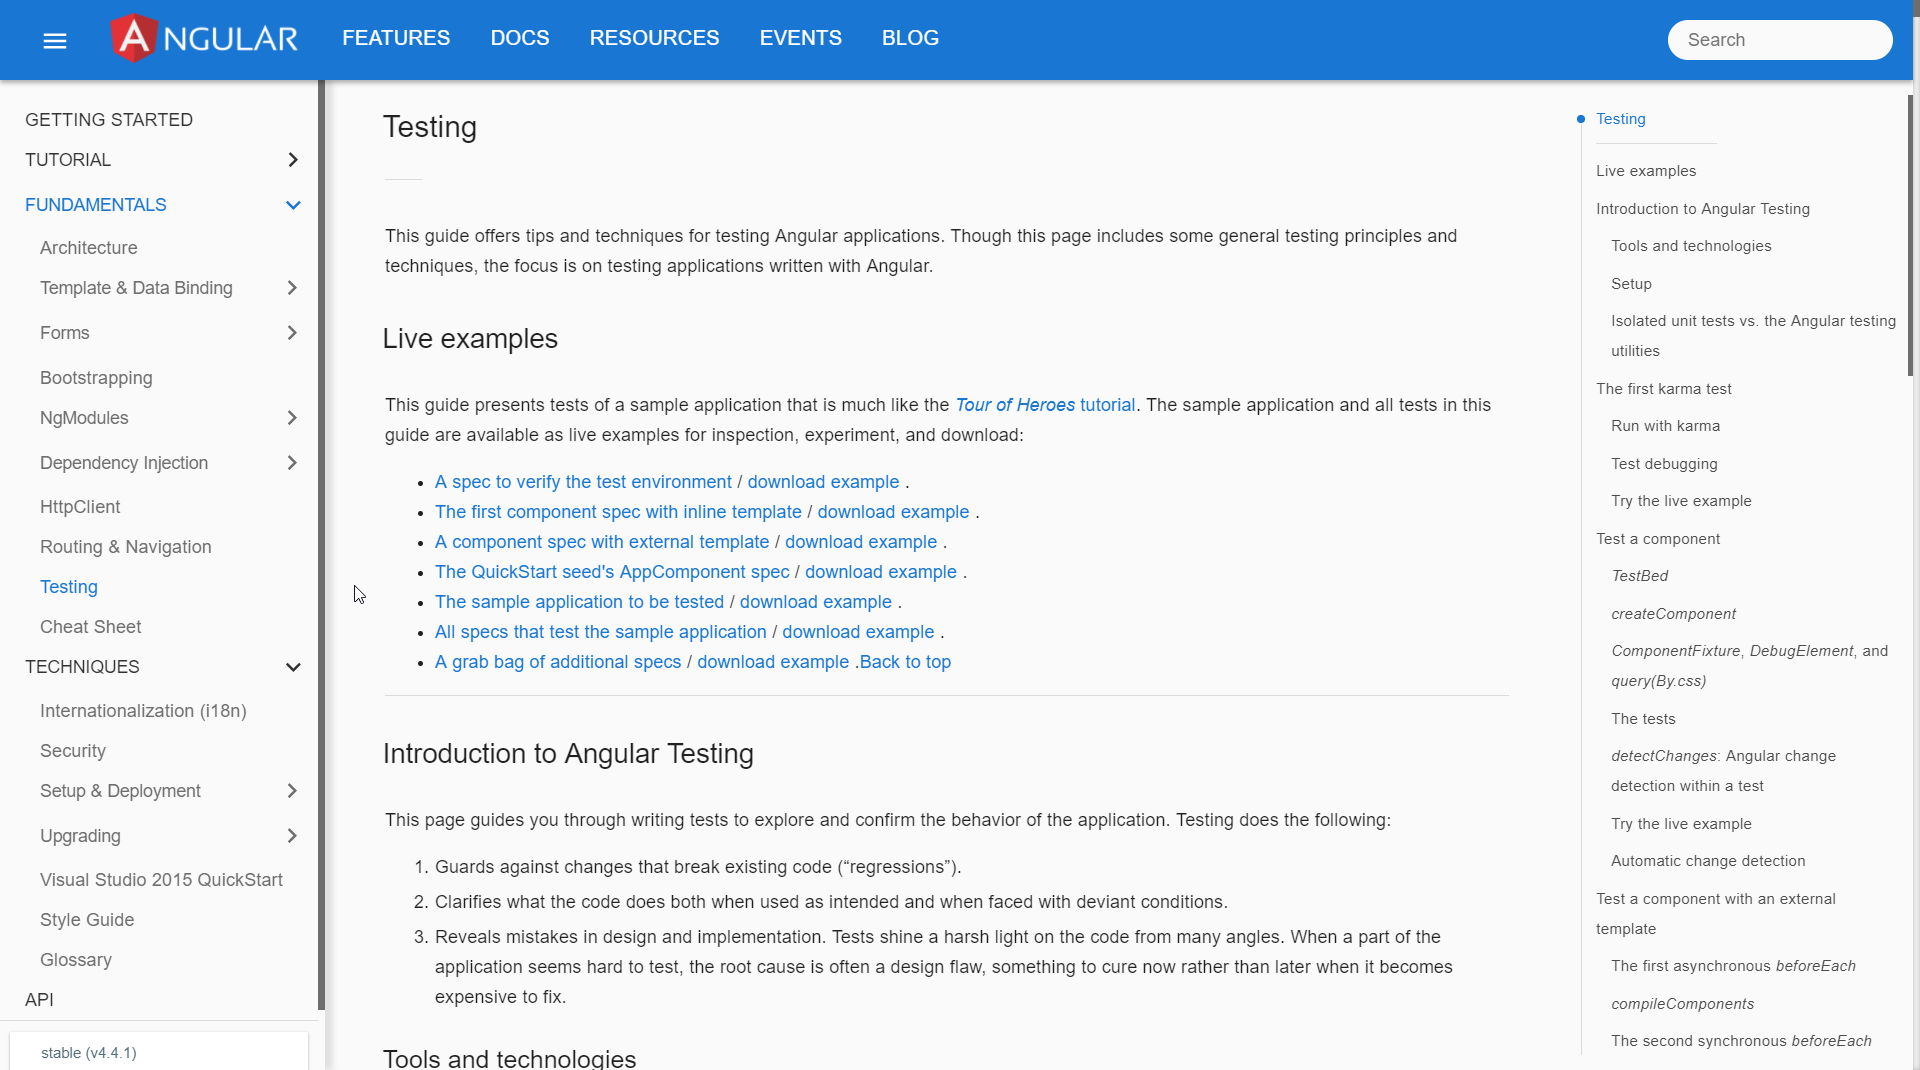1920x1070 pixels.
Task: Jump to Introduction to Angular Testing
Action: click(1703, 209)
